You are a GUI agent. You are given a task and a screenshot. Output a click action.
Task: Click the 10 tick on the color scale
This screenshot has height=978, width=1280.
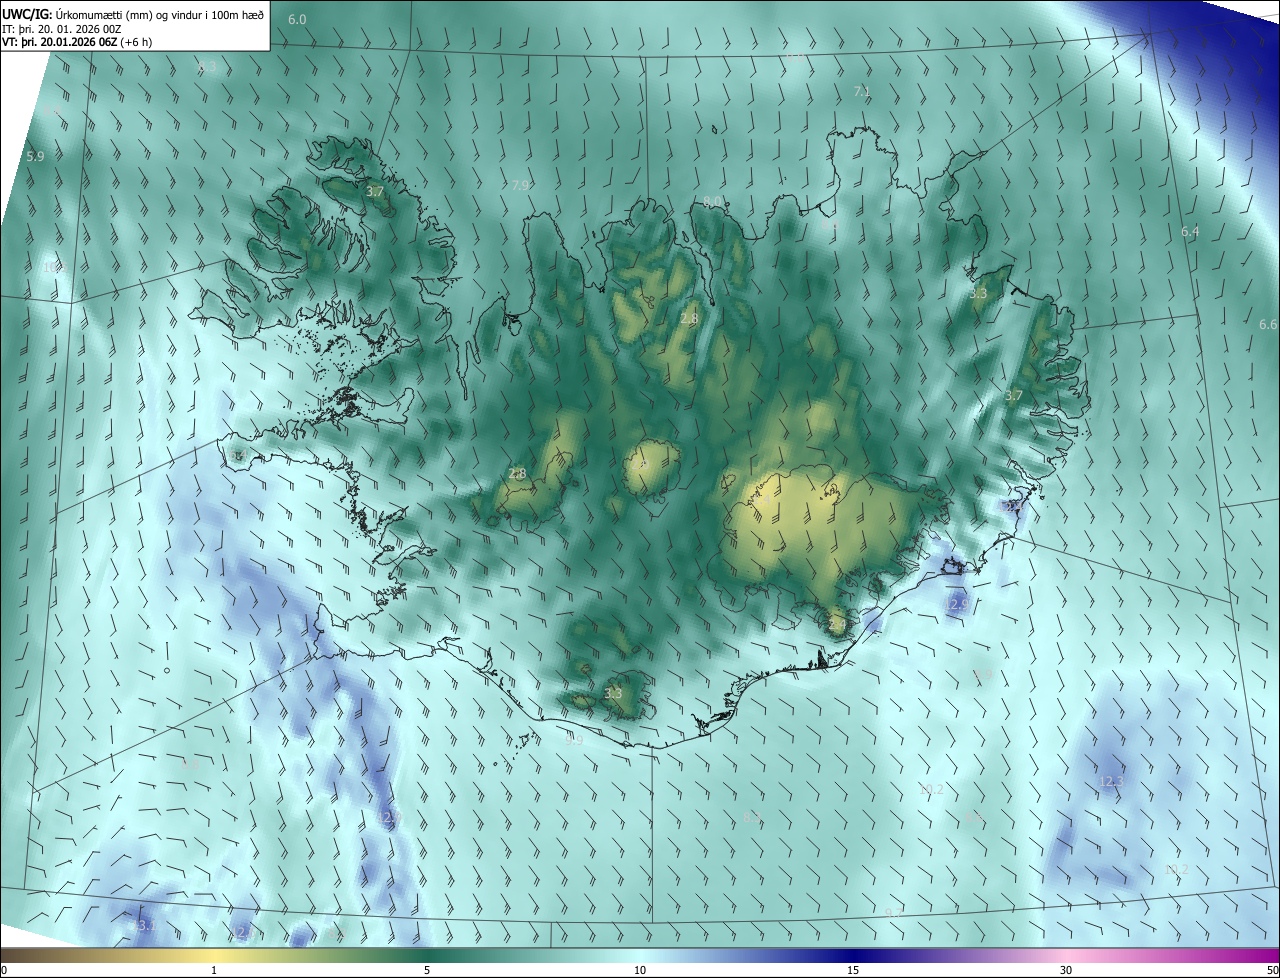point(640,970)
